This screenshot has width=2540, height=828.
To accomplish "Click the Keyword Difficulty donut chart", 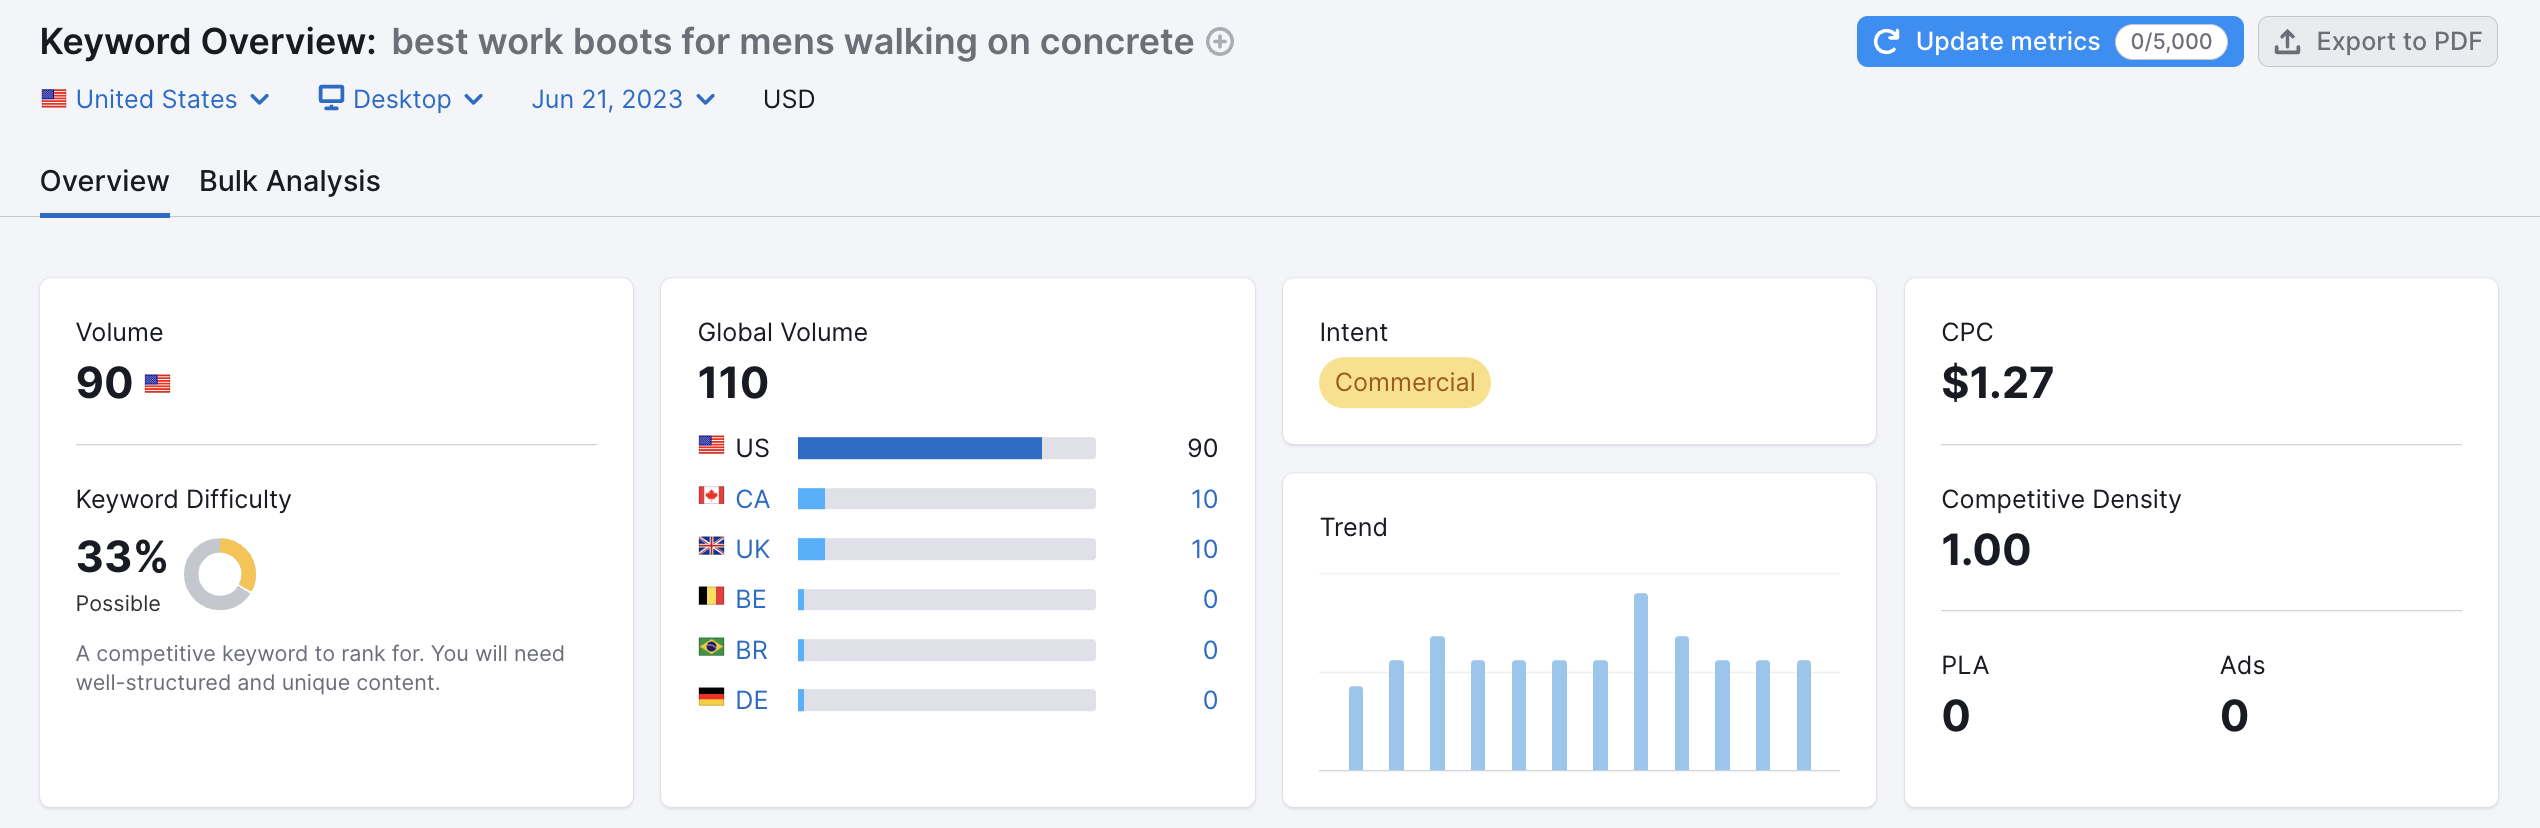I will (220, 574).
